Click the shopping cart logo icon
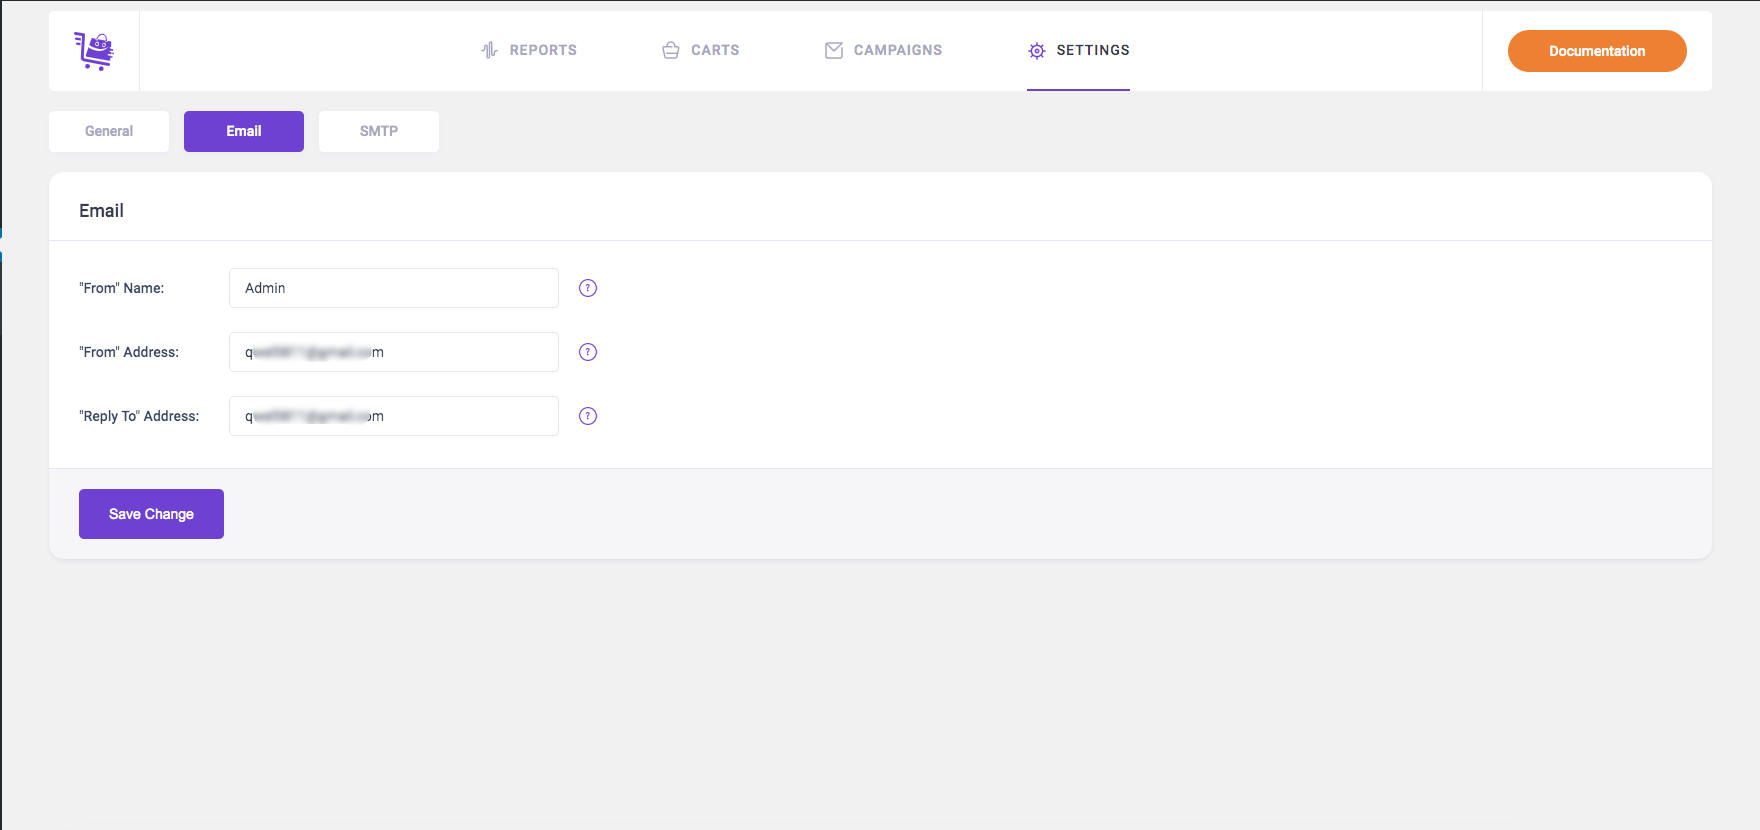The image size is (1760, 830). 94,51
